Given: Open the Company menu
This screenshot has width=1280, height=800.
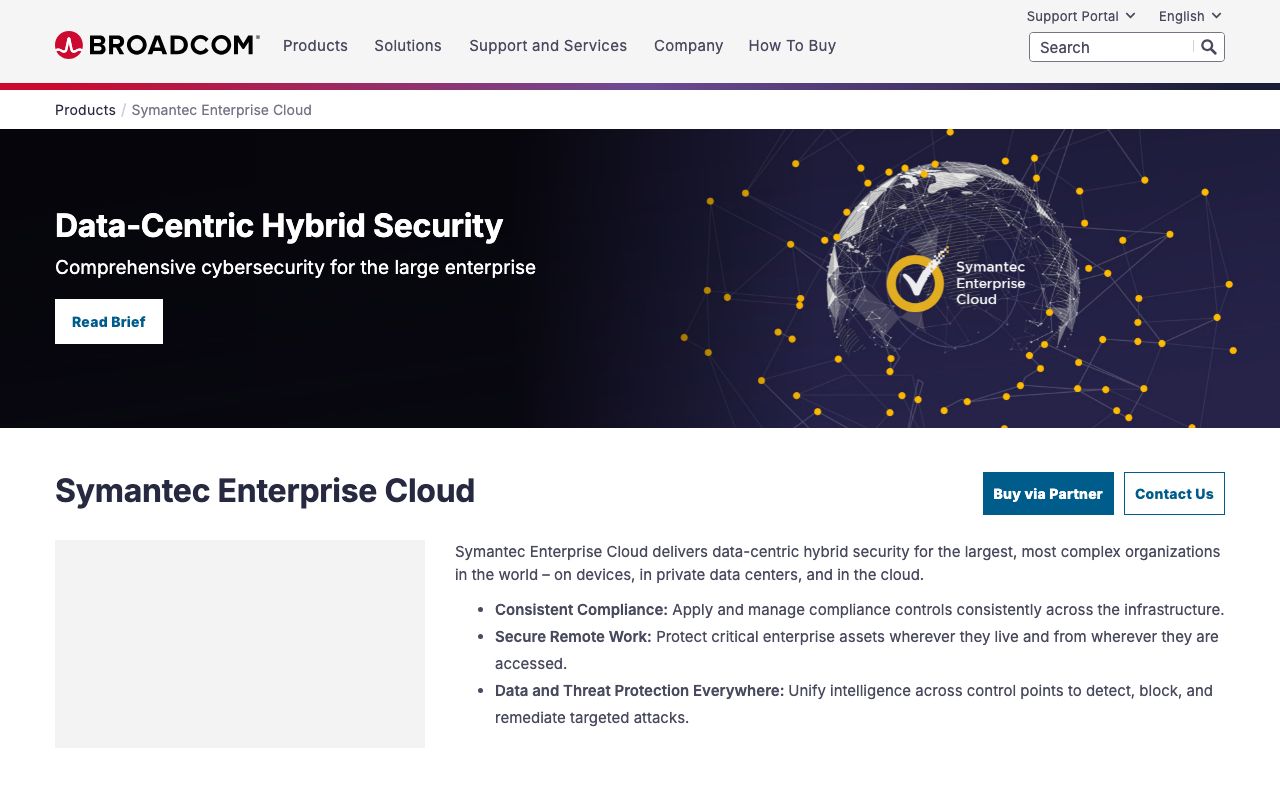Looking at the screenshot, I should 688,46.
